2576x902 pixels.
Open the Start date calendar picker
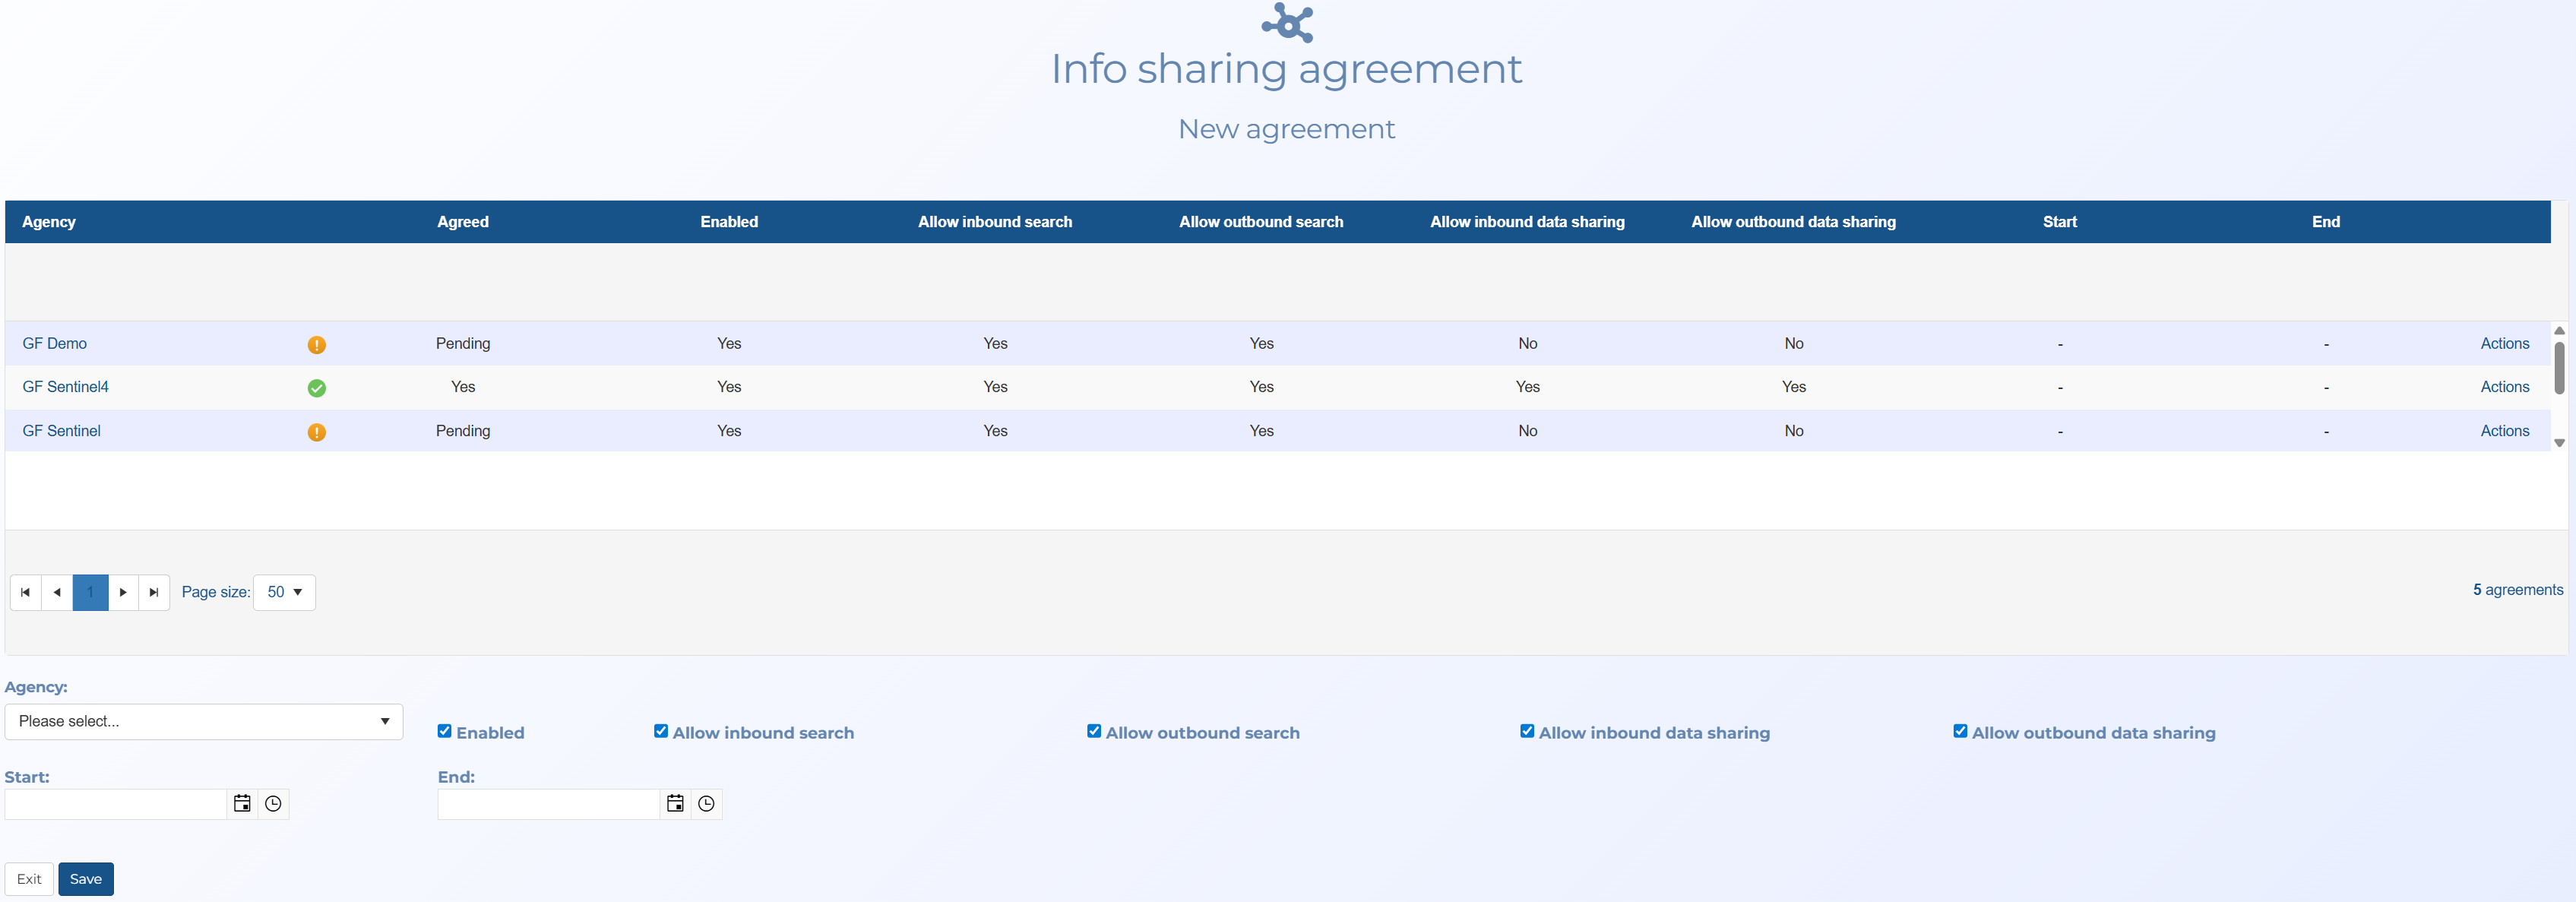pos(242,804)
